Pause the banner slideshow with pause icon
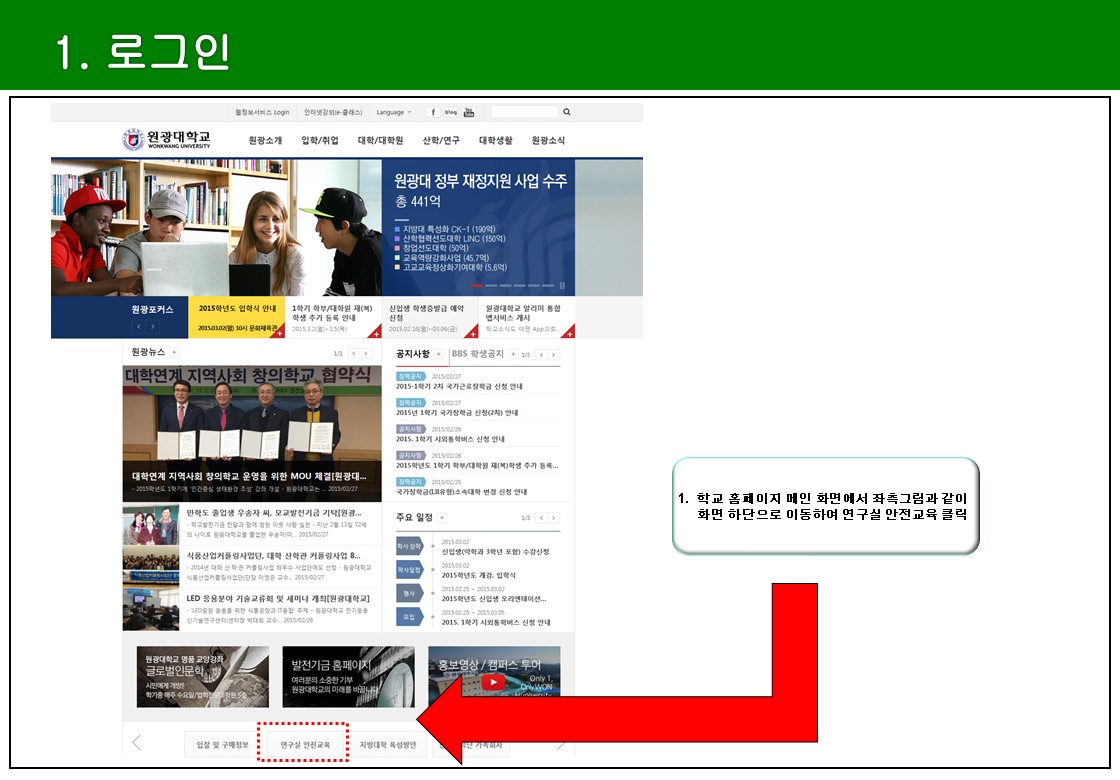1120x780 pixels. point(562,285)
